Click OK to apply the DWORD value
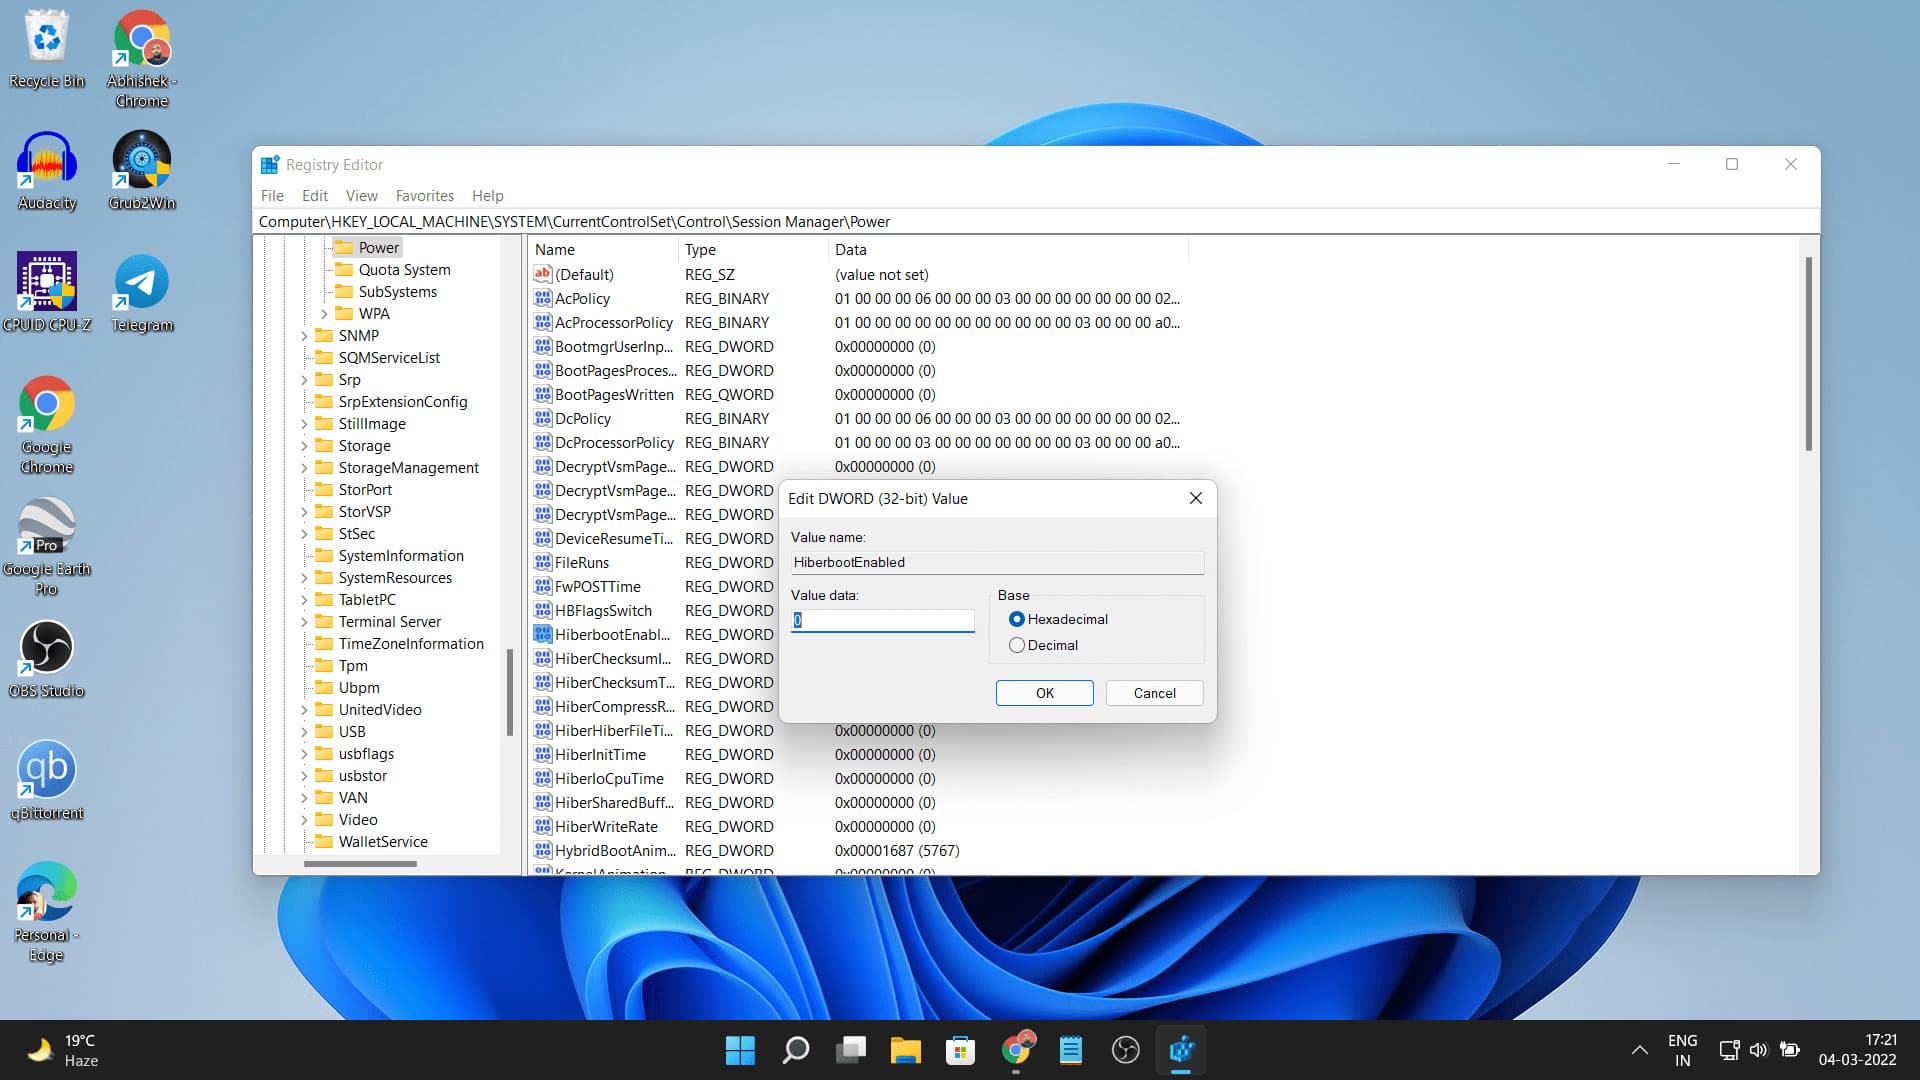This screenshot has width=1920, height=1080. [1043, 693]
